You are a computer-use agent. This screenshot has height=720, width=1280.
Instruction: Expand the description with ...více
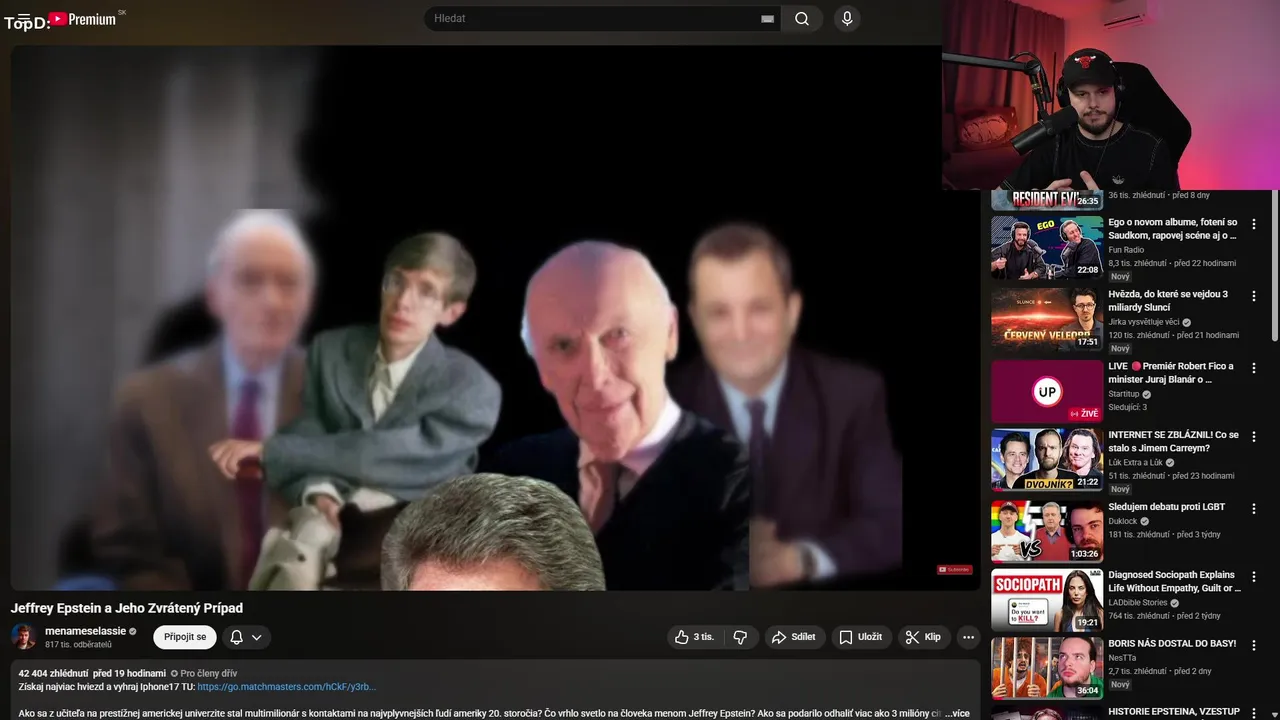click(957, 713)
